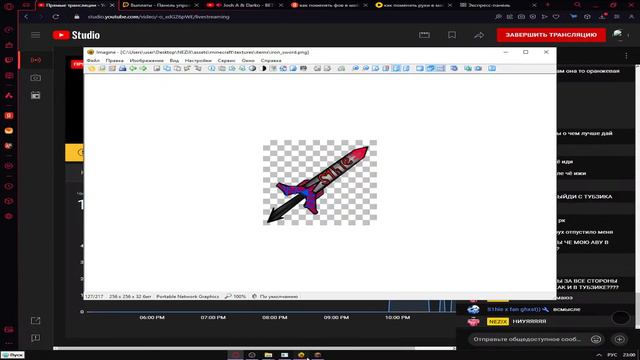This screenshot has height=360, width=640.
Task: Select the Manage calendar icon in Studio sidebar
Action: [36, 96]
